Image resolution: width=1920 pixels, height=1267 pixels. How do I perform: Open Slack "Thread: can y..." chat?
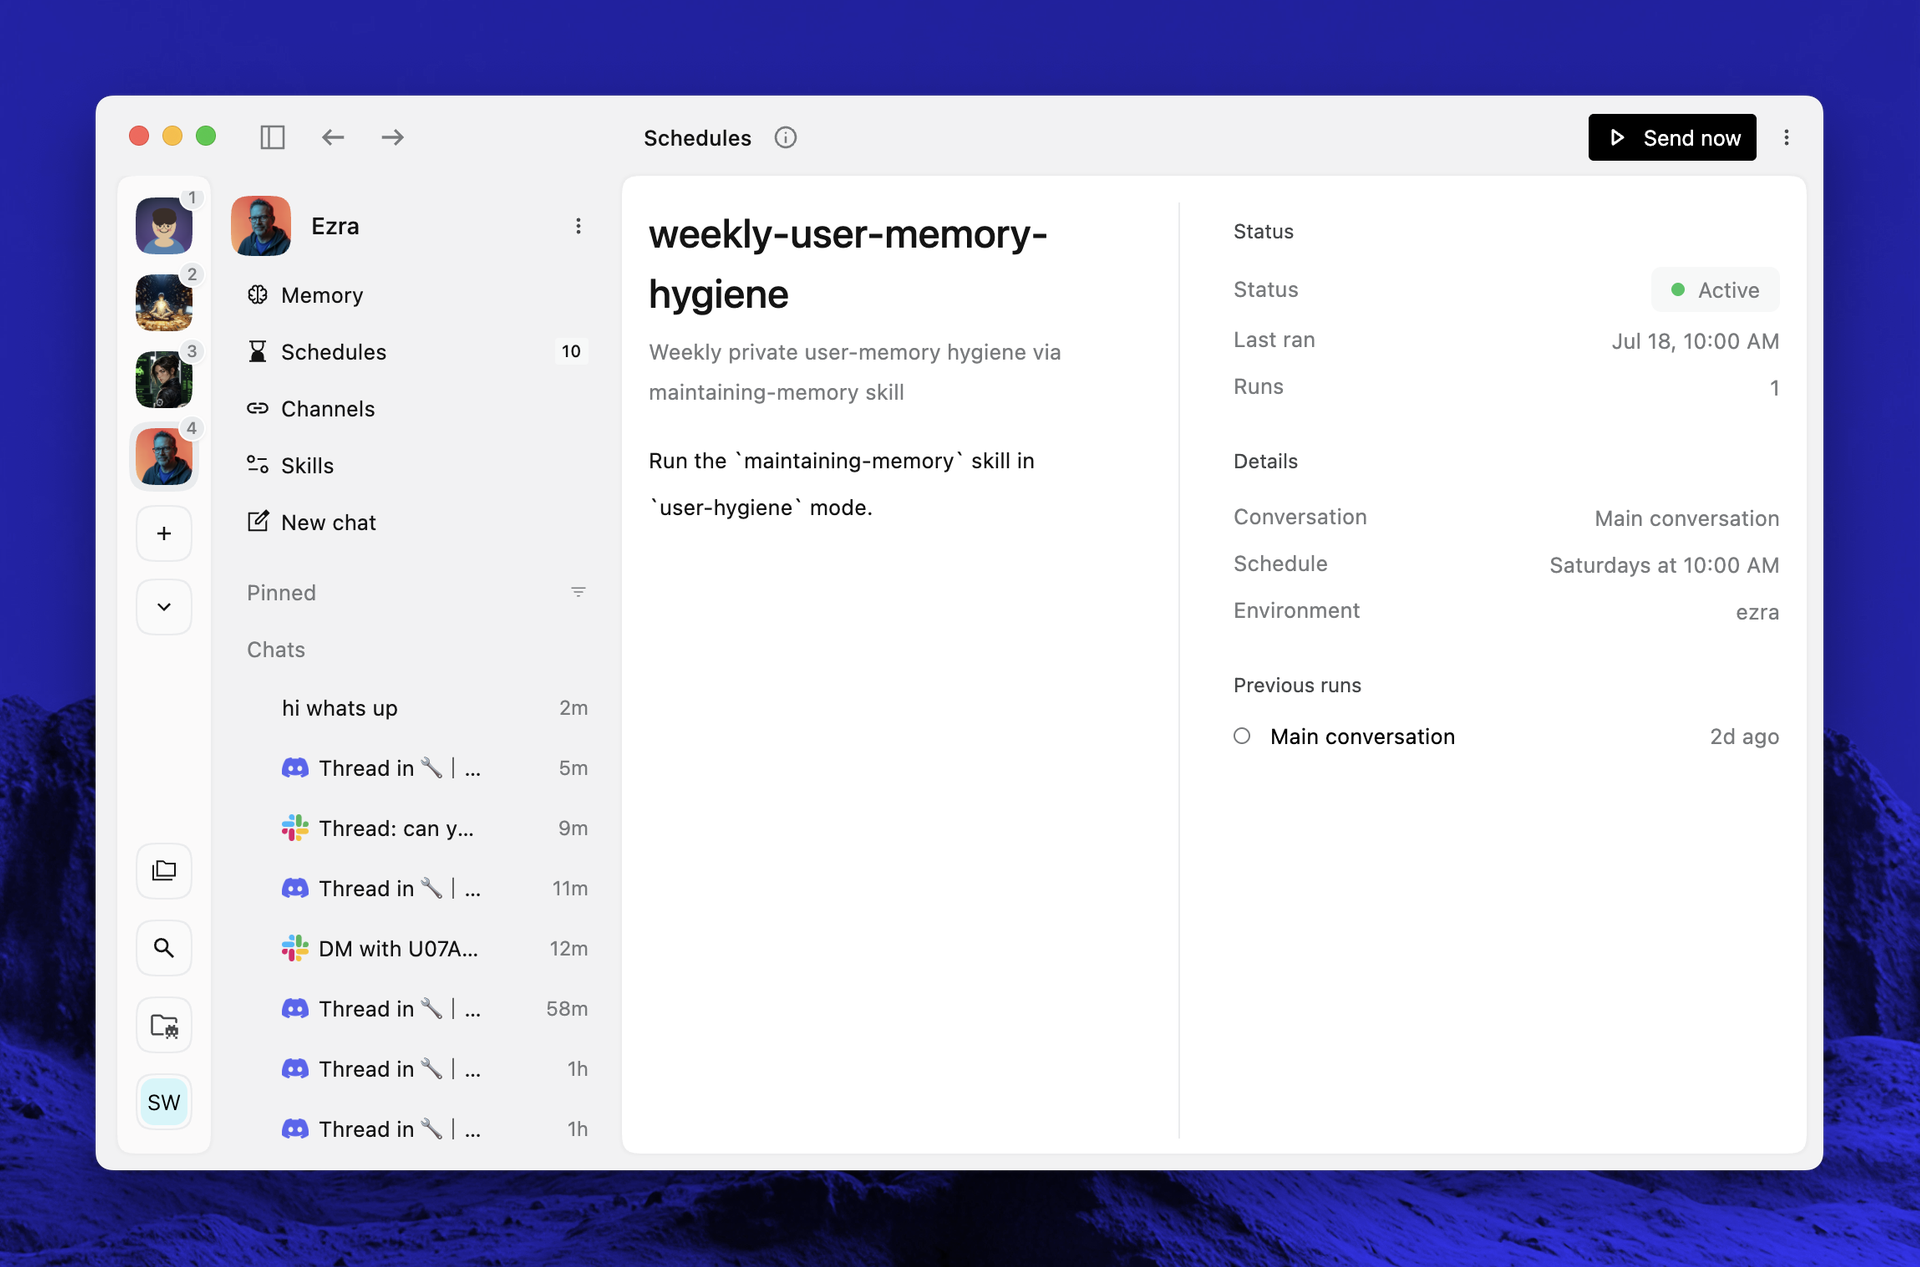(418, 828)
